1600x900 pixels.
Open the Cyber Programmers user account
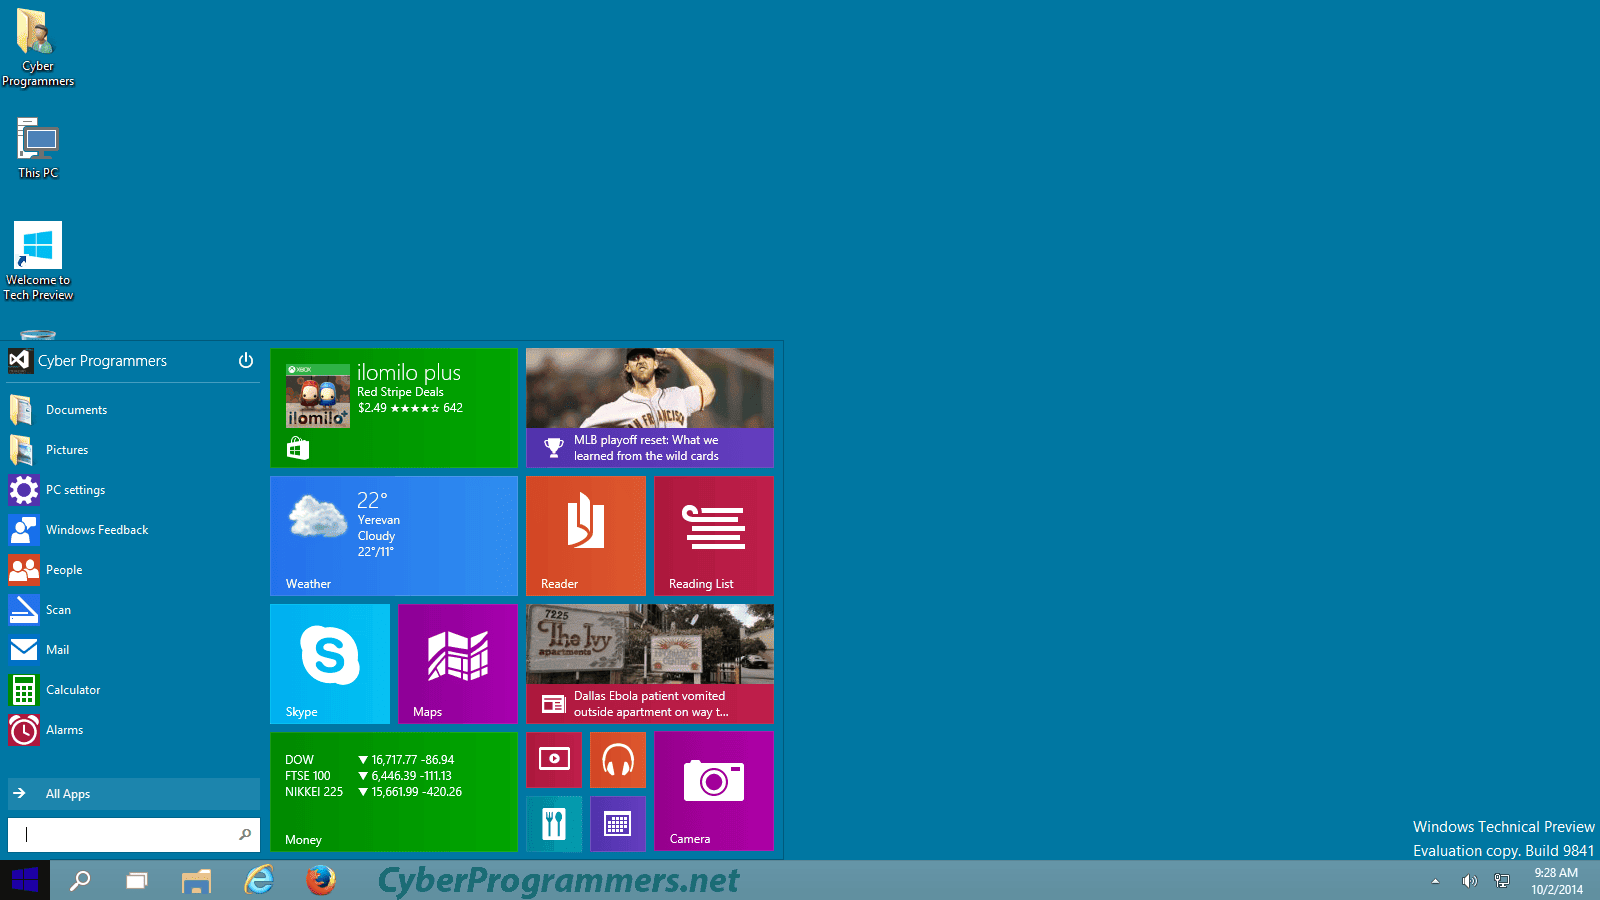(x=88, y=360)
